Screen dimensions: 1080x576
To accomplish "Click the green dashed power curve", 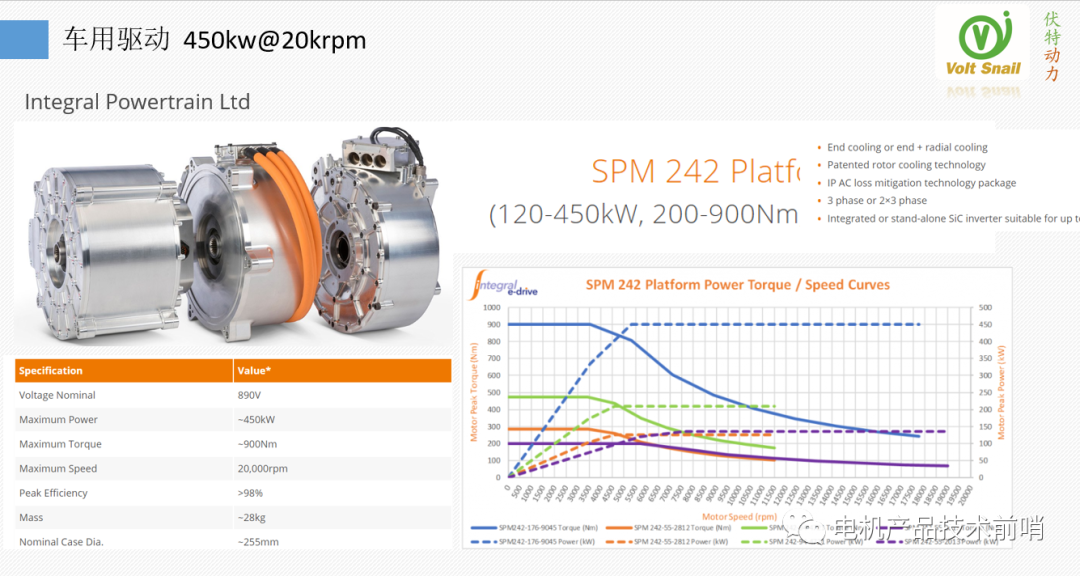I will pos(696,406).
